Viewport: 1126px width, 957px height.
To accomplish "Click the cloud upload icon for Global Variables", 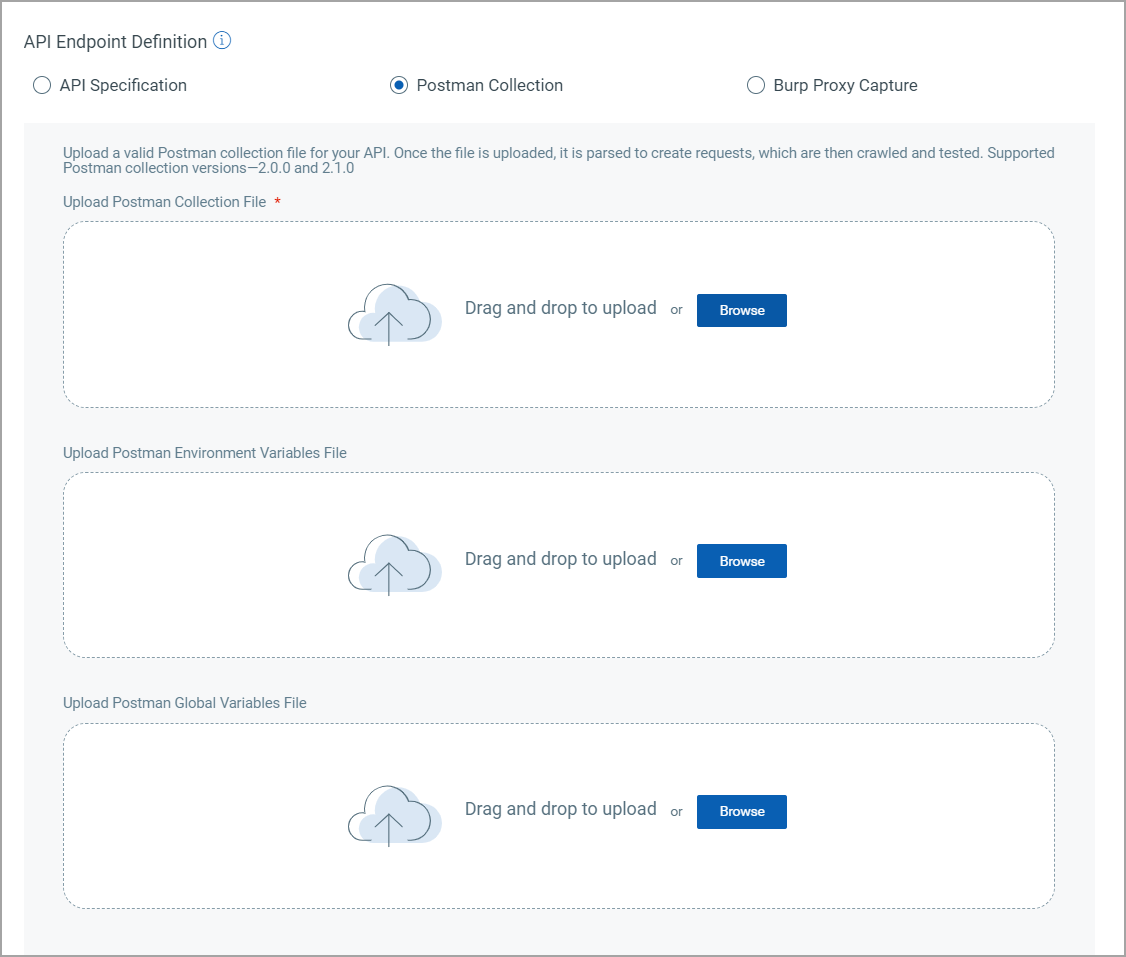I will [394, 816].
